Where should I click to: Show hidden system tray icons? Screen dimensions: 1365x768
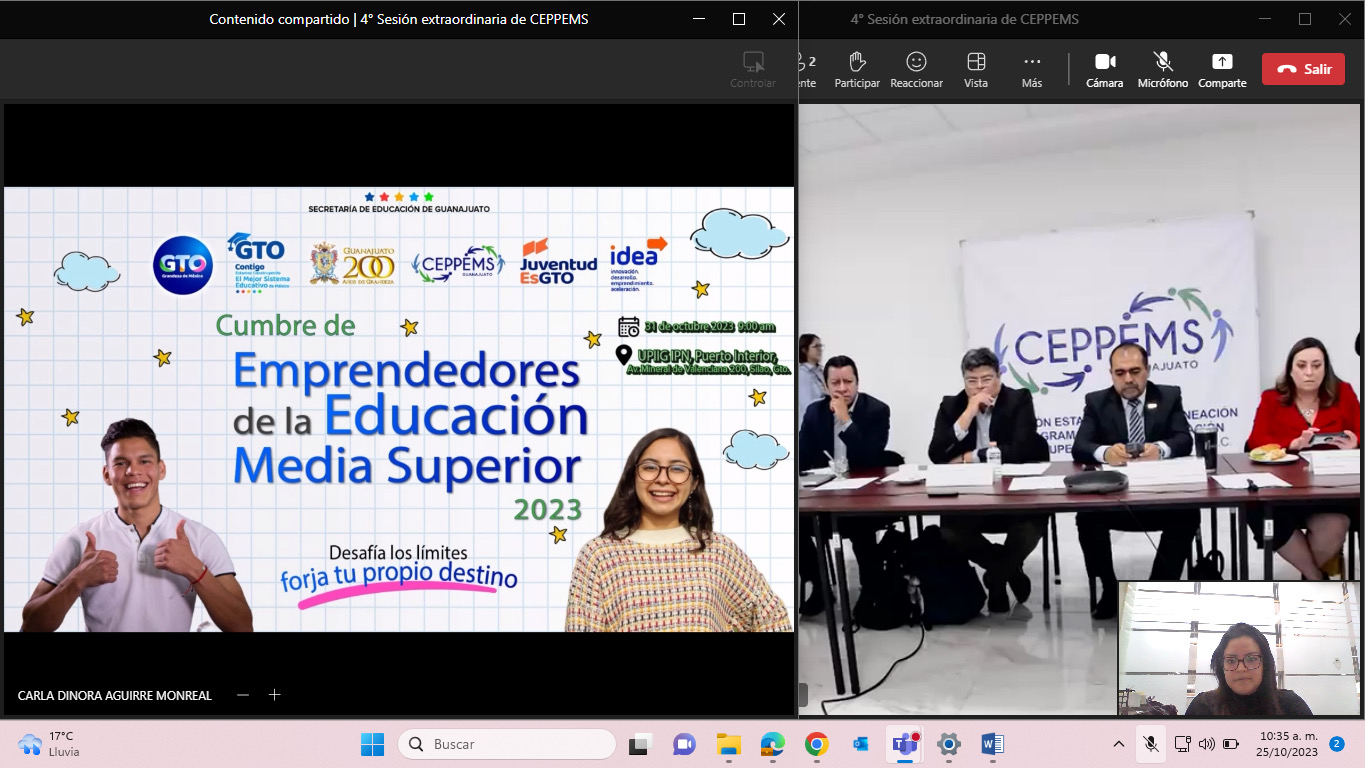(1119, 744)
